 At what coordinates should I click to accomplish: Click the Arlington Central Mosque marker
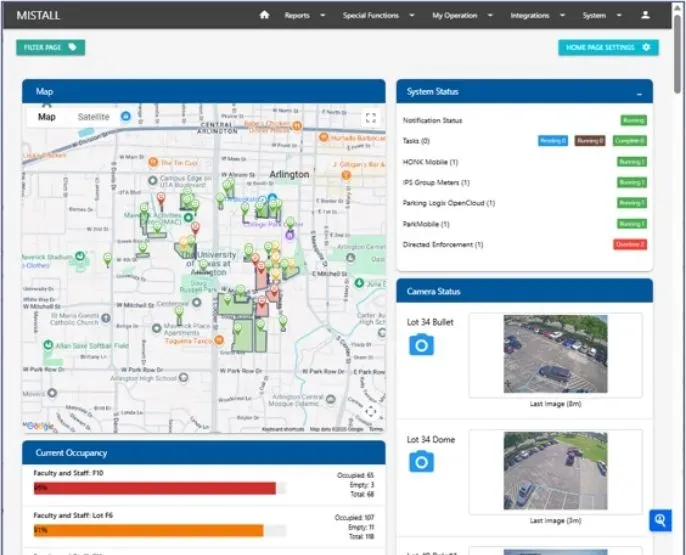click(x=331, y=399)
